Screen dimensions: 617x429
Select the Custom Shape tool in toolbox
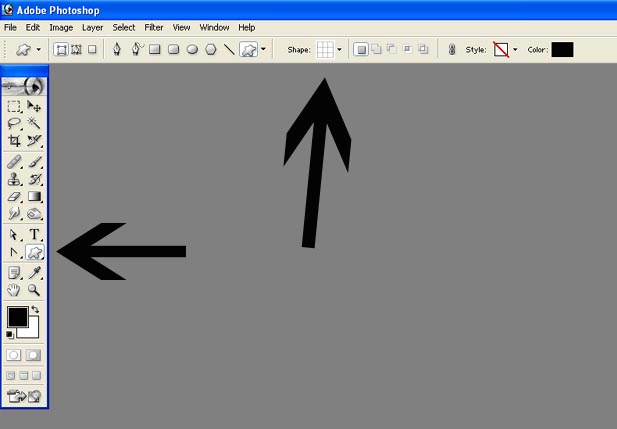(x=34, y=252)
